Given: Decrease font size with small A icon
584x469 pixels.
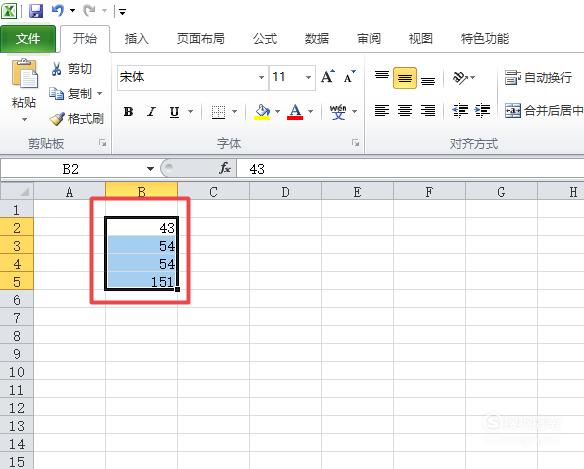Looking at the screenshot, I should (349, 77).
